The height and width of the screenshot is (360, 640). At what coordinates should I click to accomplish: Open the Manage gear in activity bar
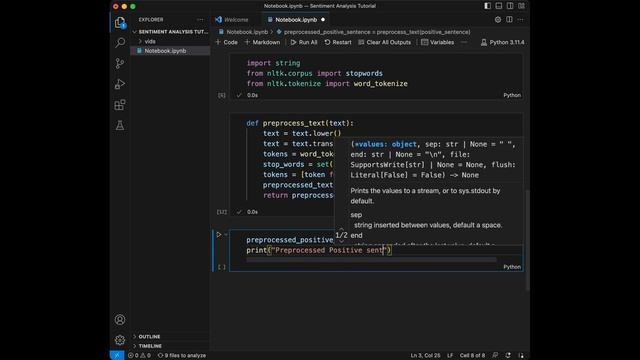120,340
